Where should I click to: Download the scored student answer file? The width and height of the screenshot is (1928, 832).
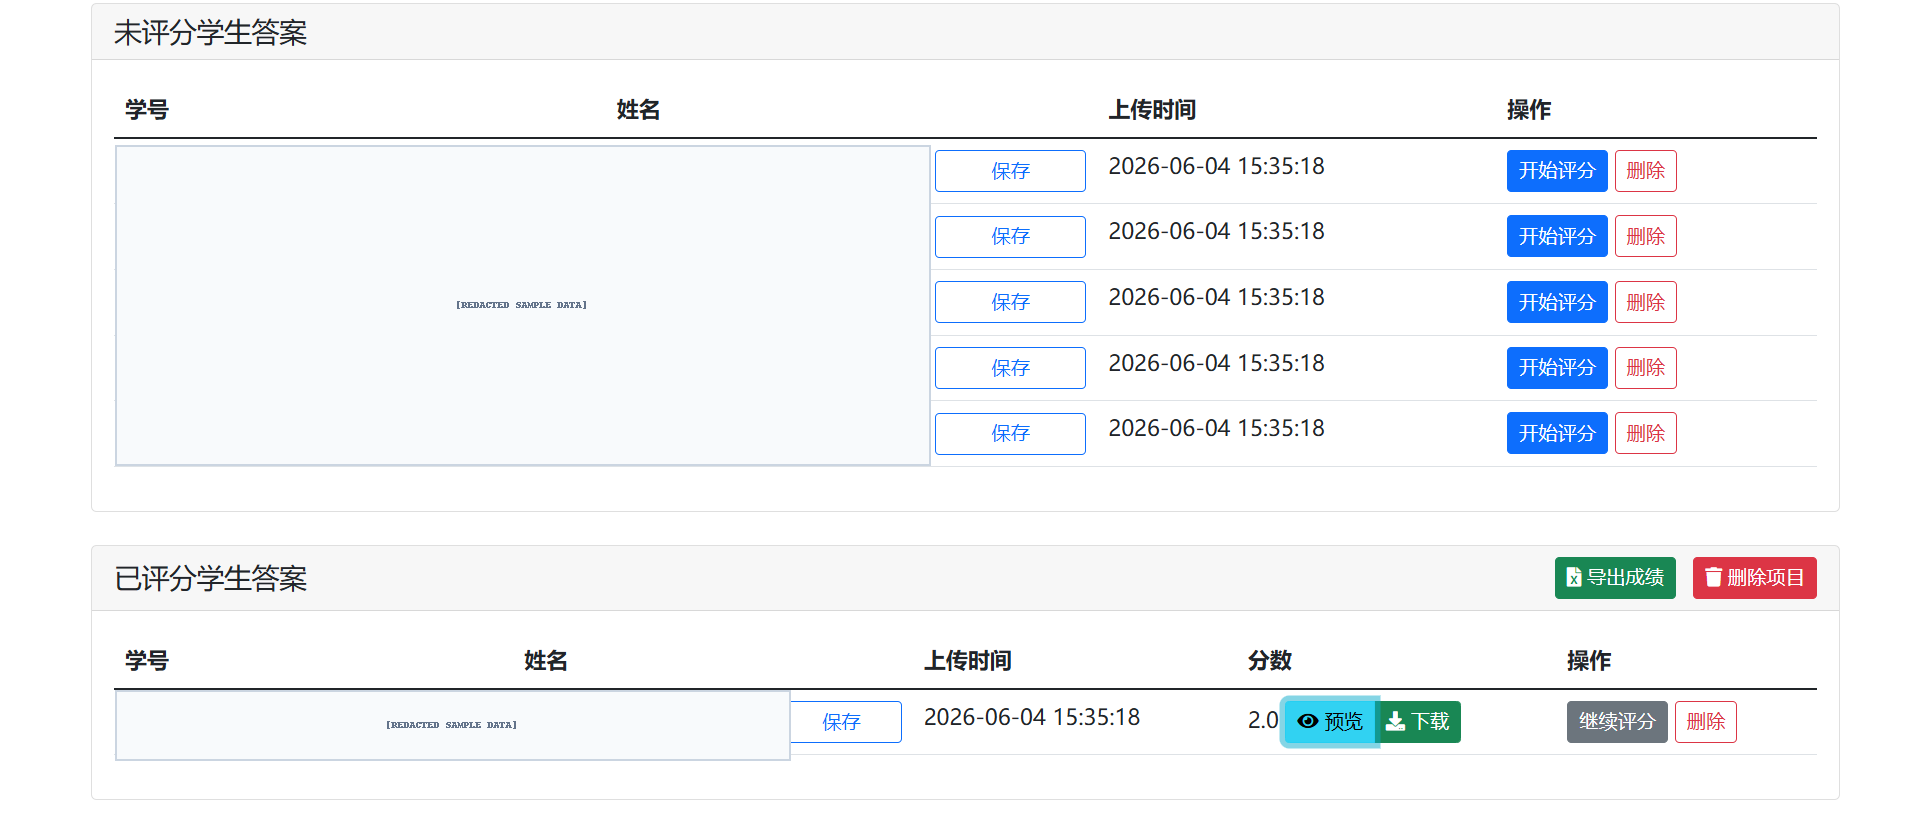point(1418,722)
